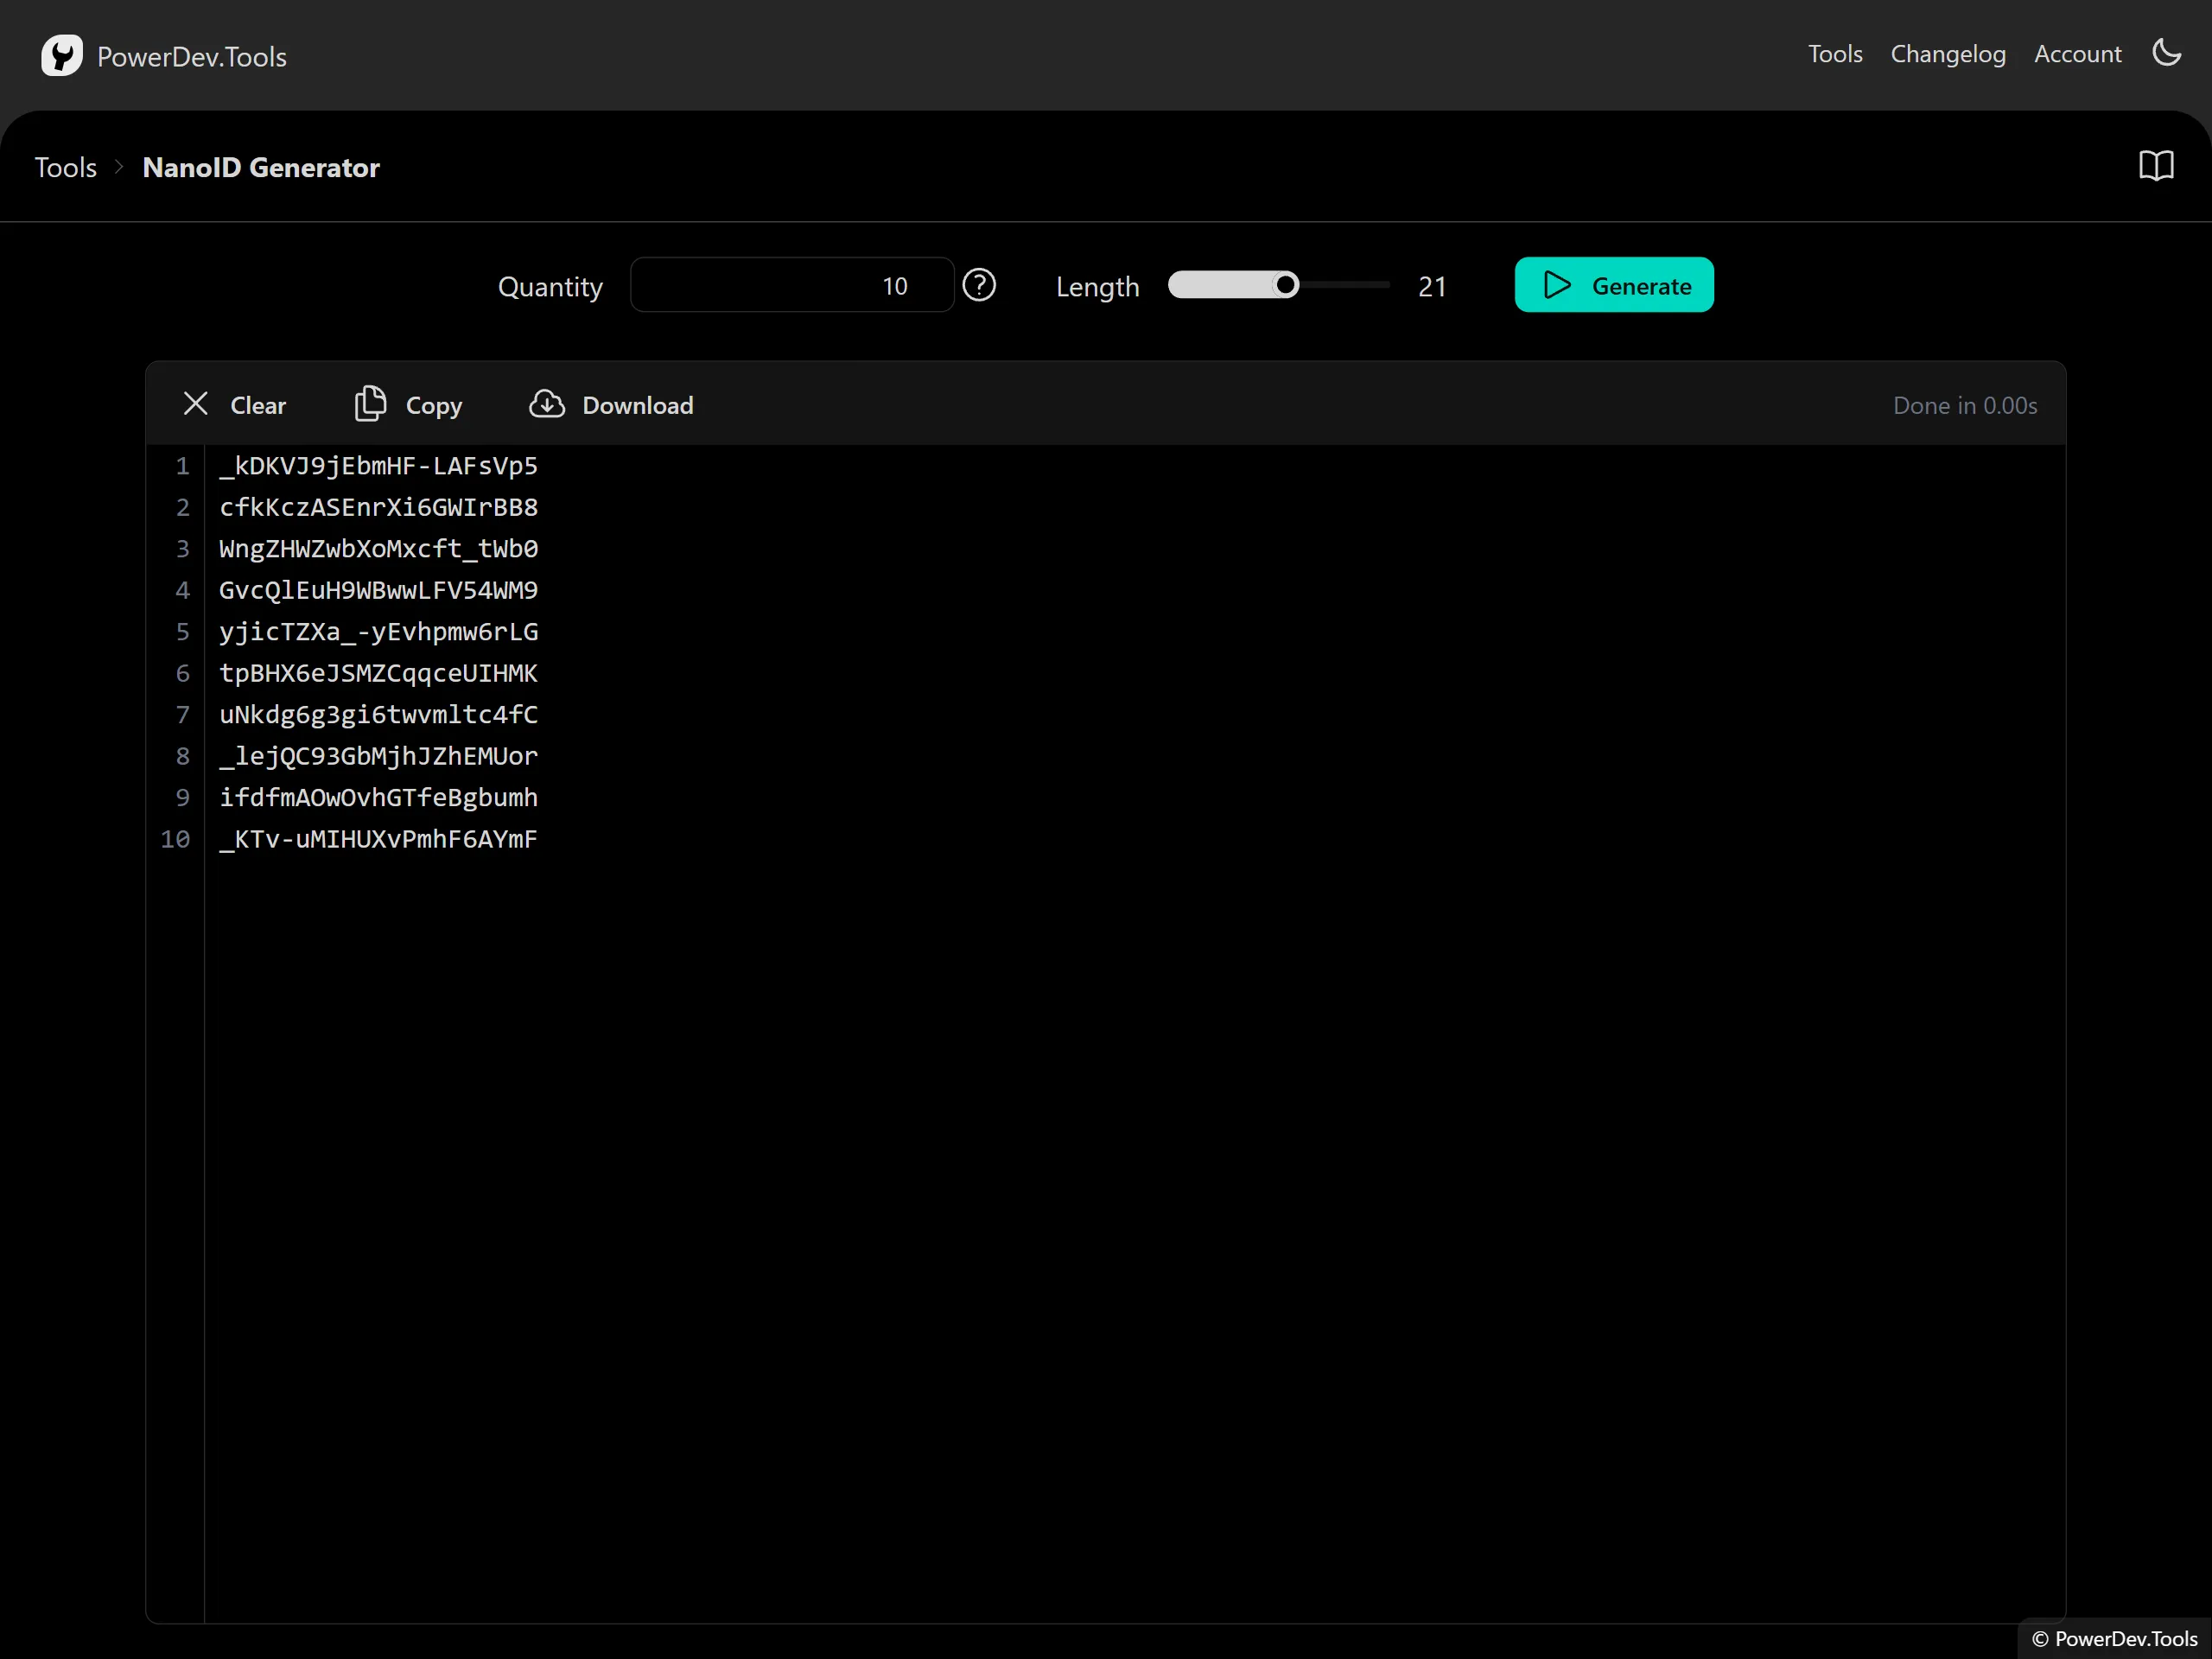2212x1659 pixels.
Task: Click the Clear text label
Action: coord(258,405)
